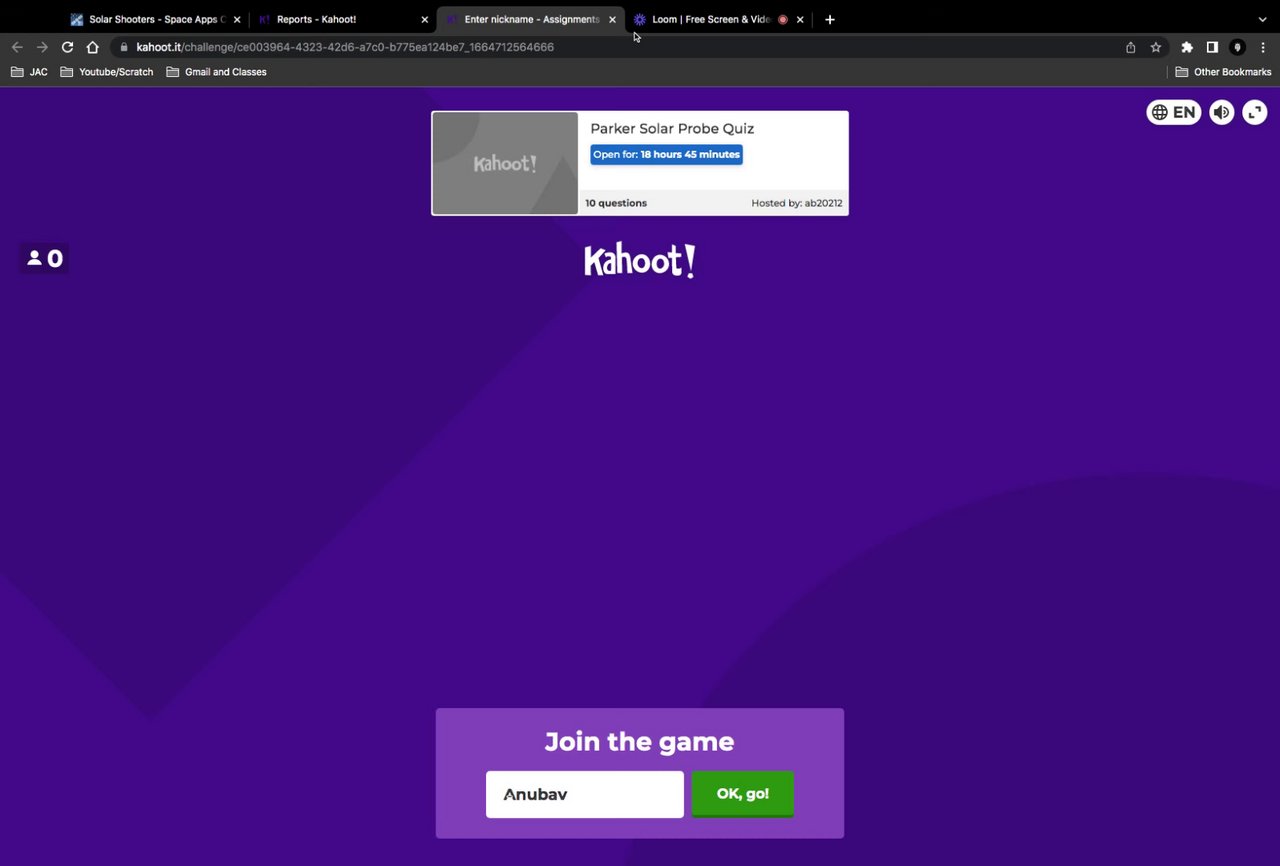1280x866 pixels.
Task: Change language with EN globe button
Action: 1174,112
